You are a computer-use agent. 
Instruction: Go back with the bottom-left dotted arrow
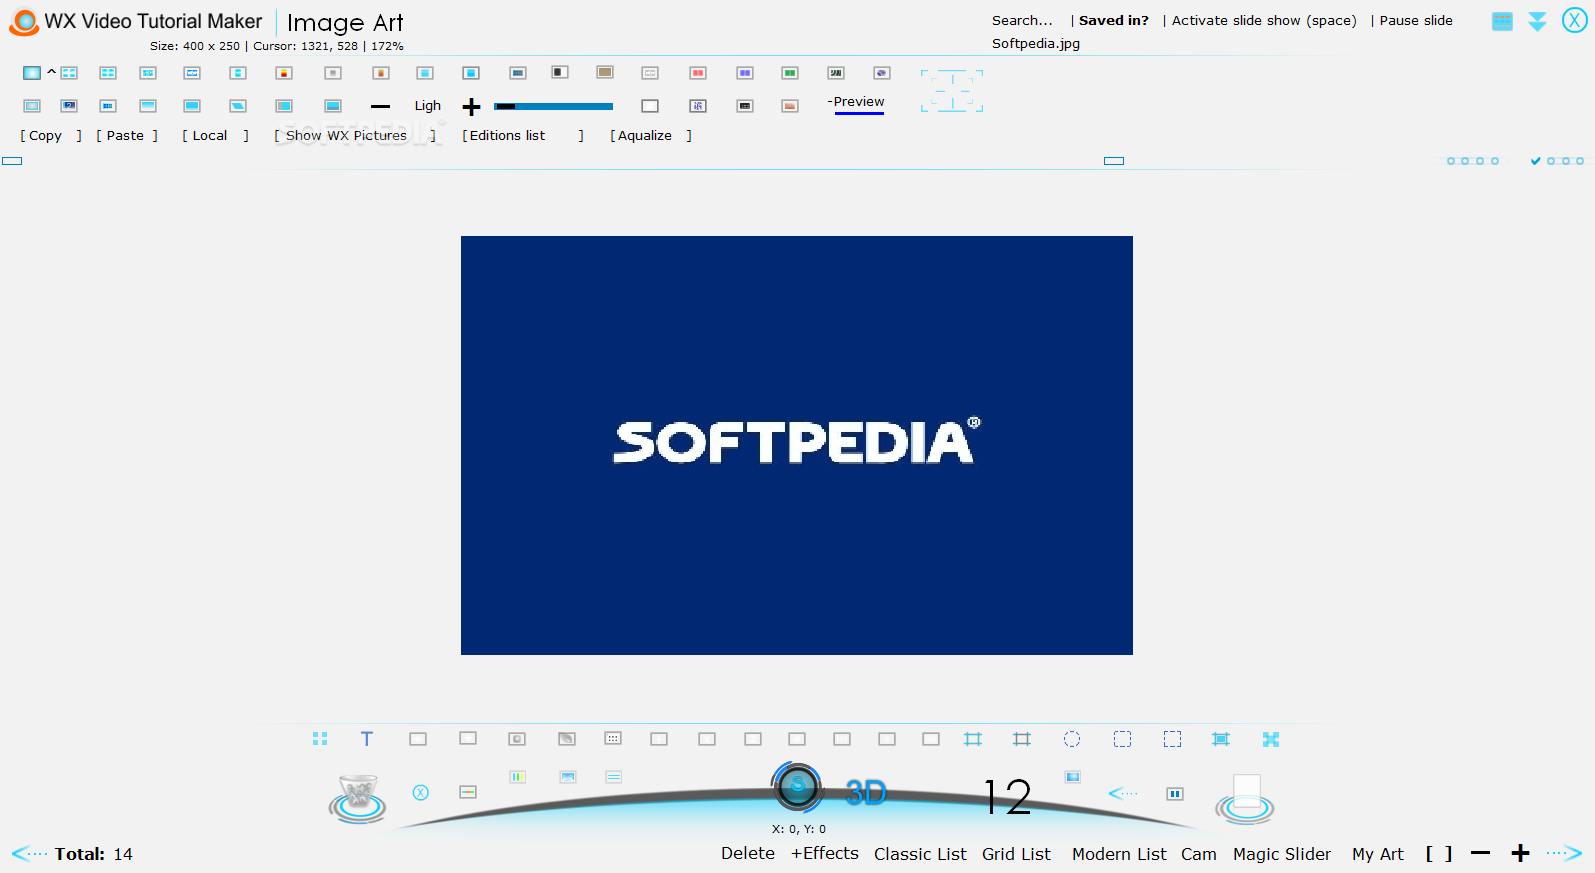pos(29,853)
